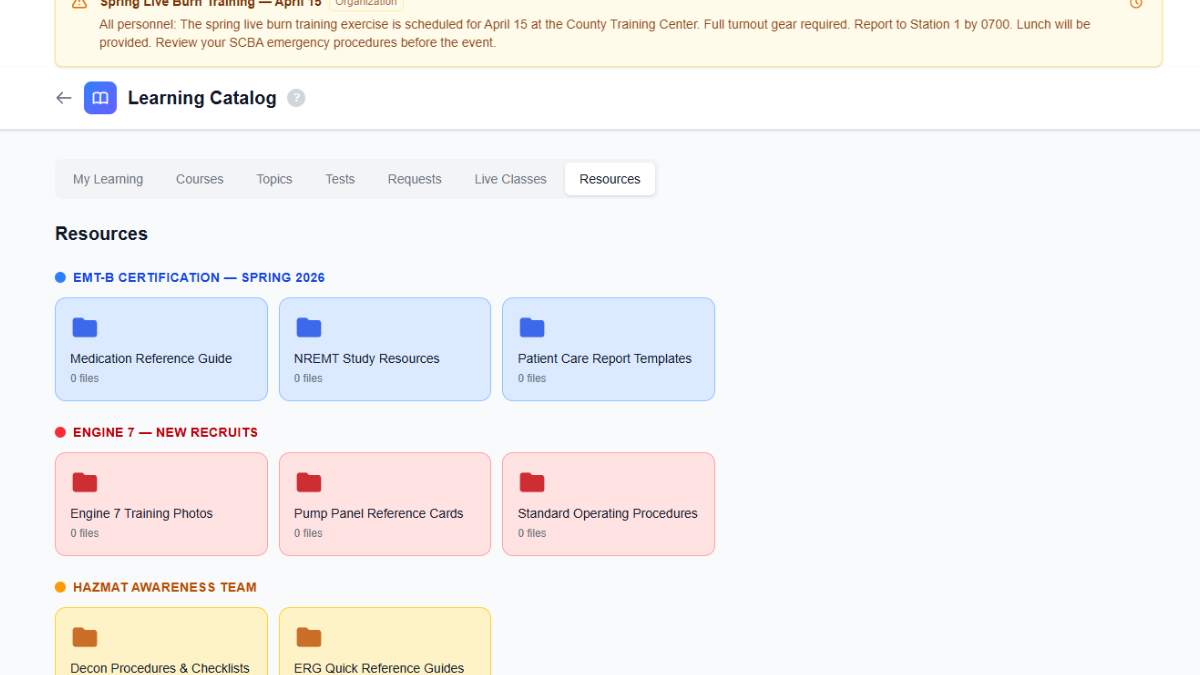Click the clock icon on the announcement banner
Viewport: 1200px width, 675px height.
click(1136, 4)
